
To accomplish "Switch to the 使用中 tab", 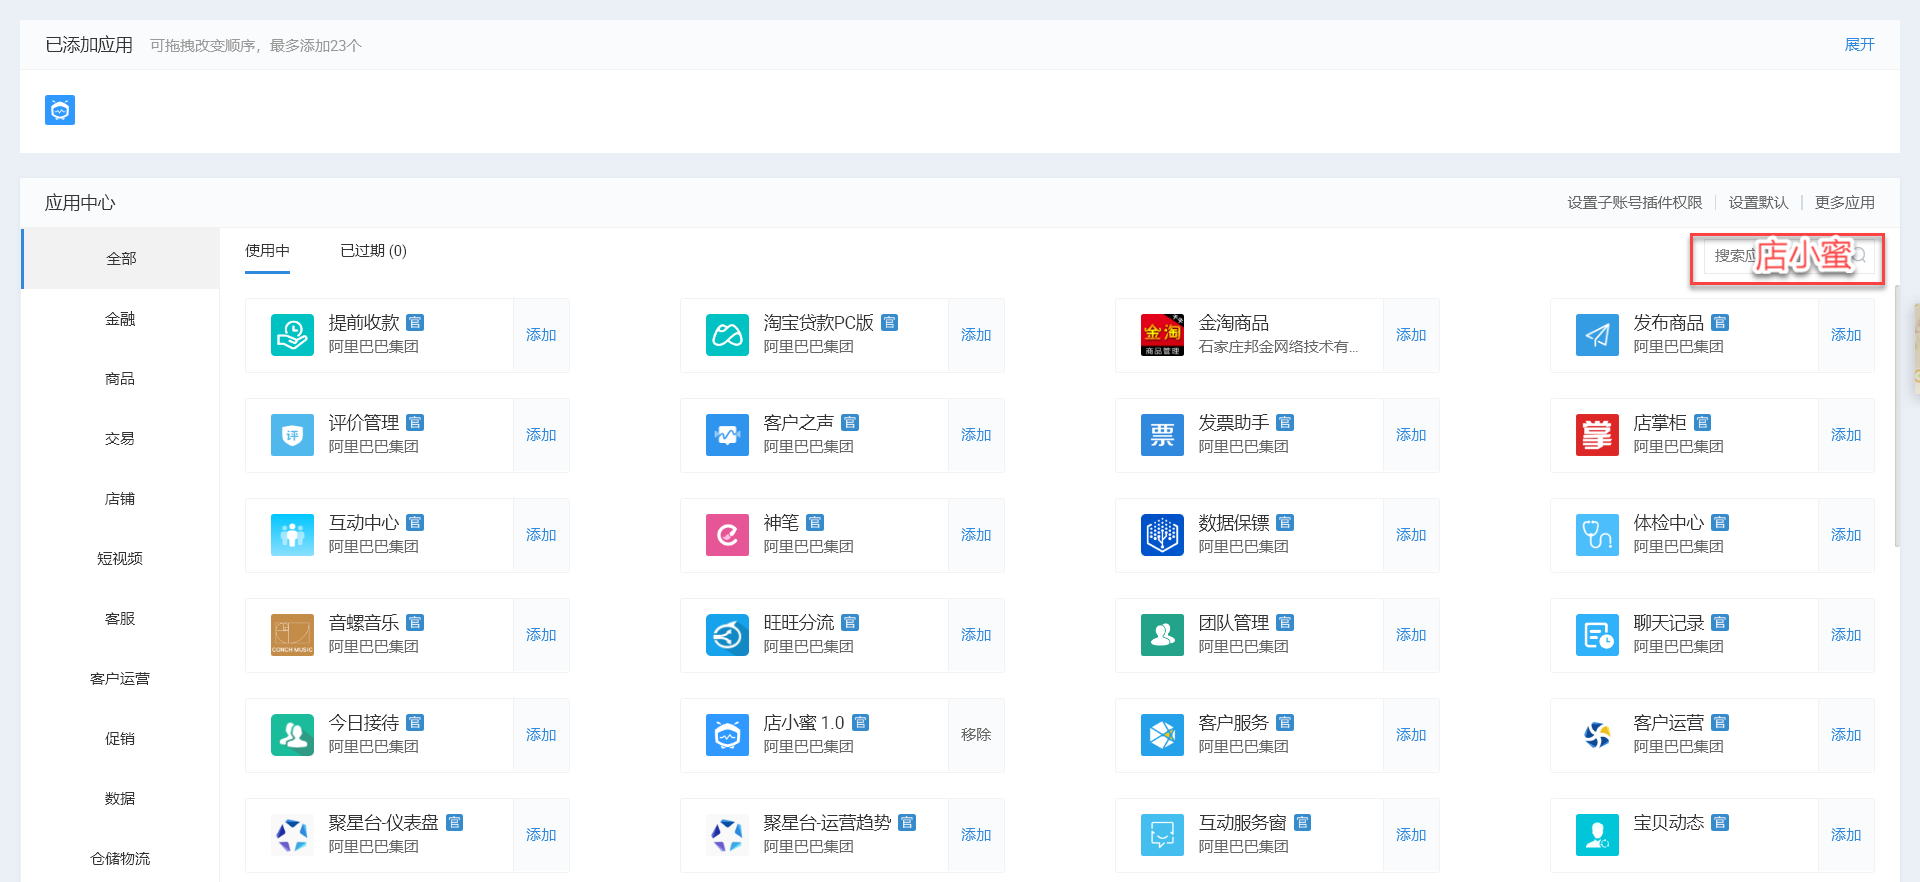I will tap(267, 251).
